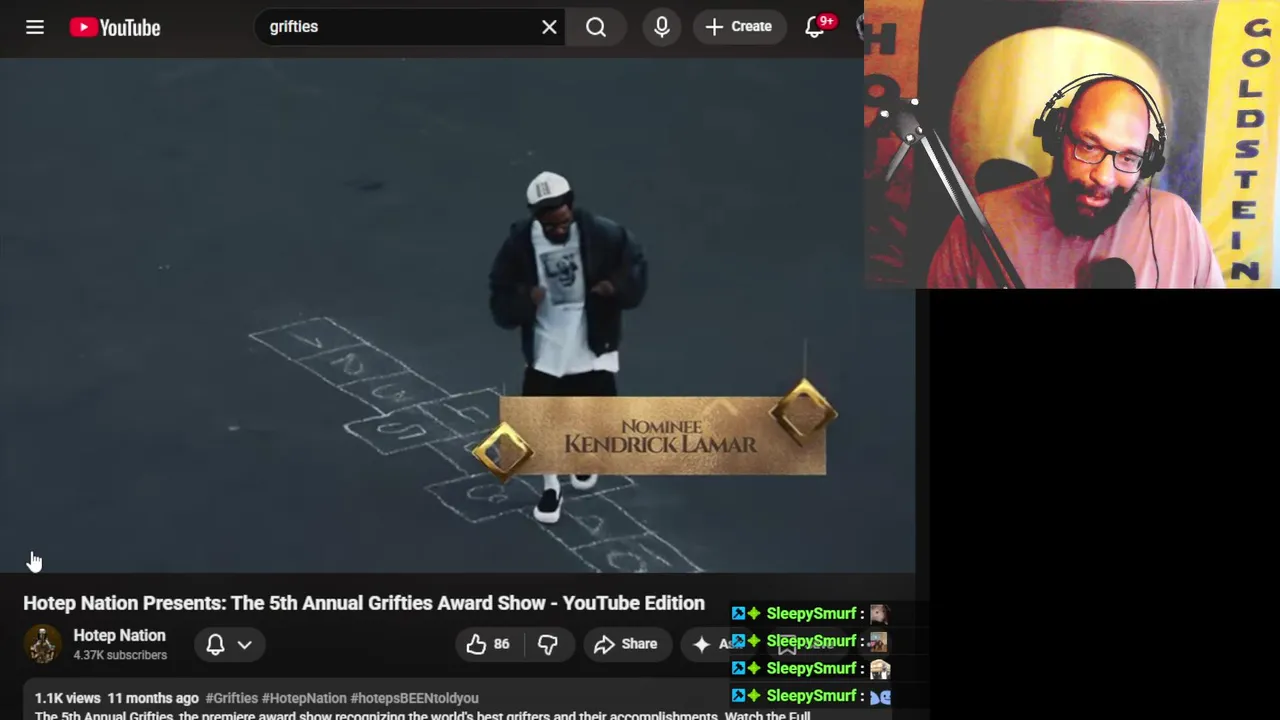This screenshot has height=720, width=1280.
Task: Click the '1.1K views' text
Action: point(68,698)
